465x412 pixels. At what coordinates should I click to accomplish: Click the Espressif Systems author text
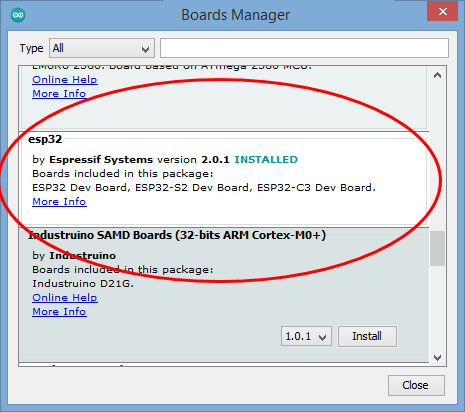(x=101, y=160)
